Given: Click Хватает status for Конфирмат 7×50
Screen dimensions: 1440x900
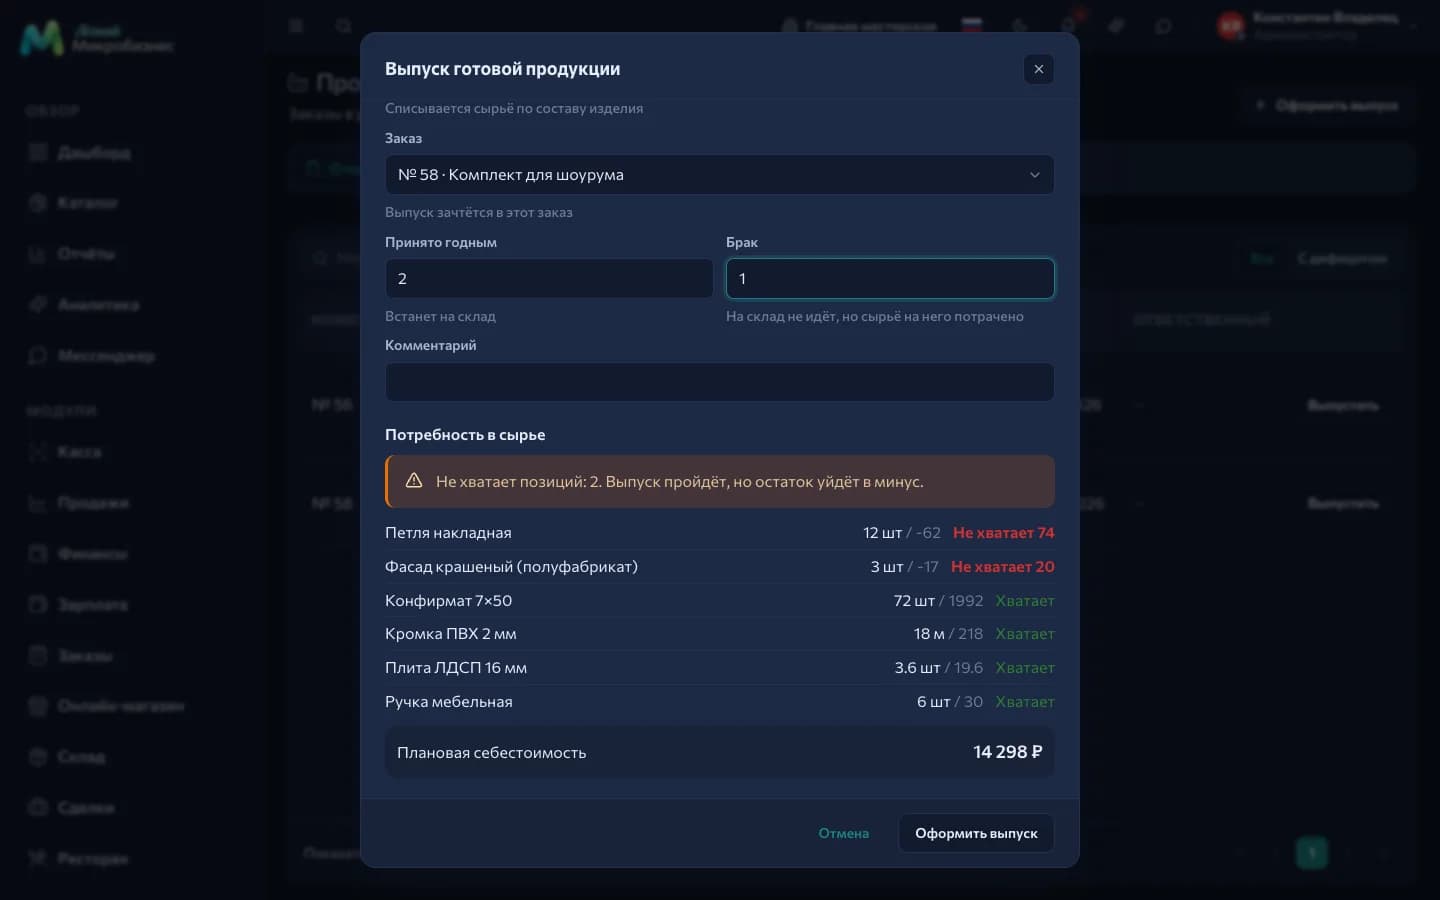Looking at the screenshot, I should (1025, 601).
